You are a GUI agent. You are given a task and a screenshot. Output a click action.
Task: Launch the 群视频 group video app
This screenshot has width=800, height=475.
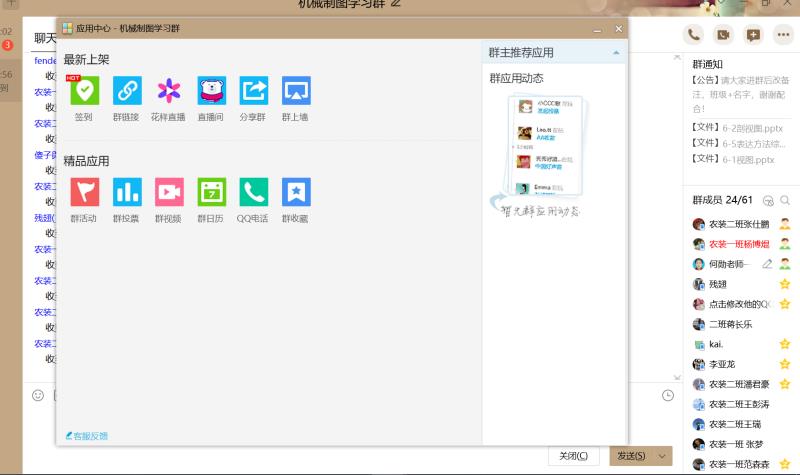click(169, 192)
